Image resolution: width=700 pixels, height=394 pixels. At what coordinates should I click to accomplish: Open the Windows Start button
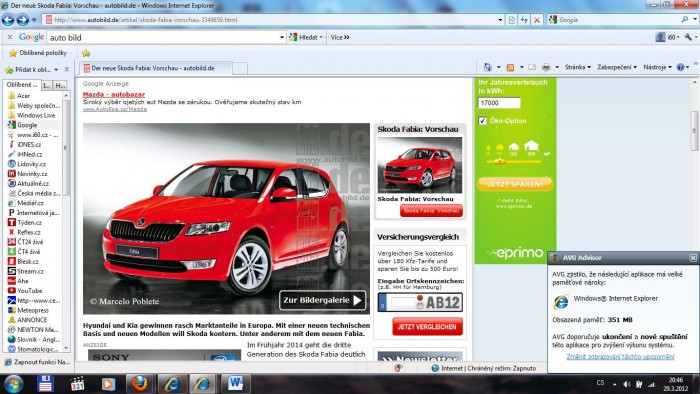pyautogui.click(x=14, y=384)
